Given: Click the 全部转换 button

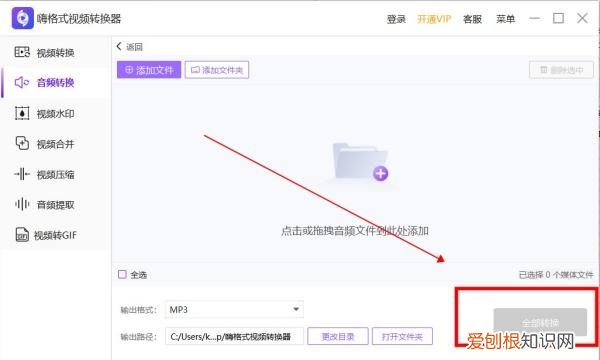Looking at the screenshot, I should coord(540,322).
